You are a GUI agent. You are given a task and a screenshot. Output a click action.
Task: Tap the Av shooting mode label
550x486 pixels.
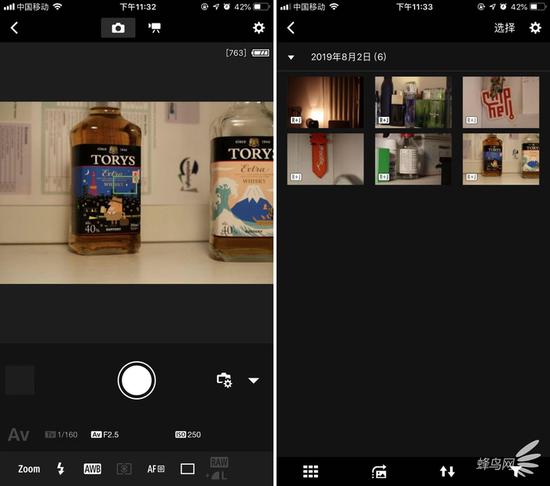click(x=18, y=435)
